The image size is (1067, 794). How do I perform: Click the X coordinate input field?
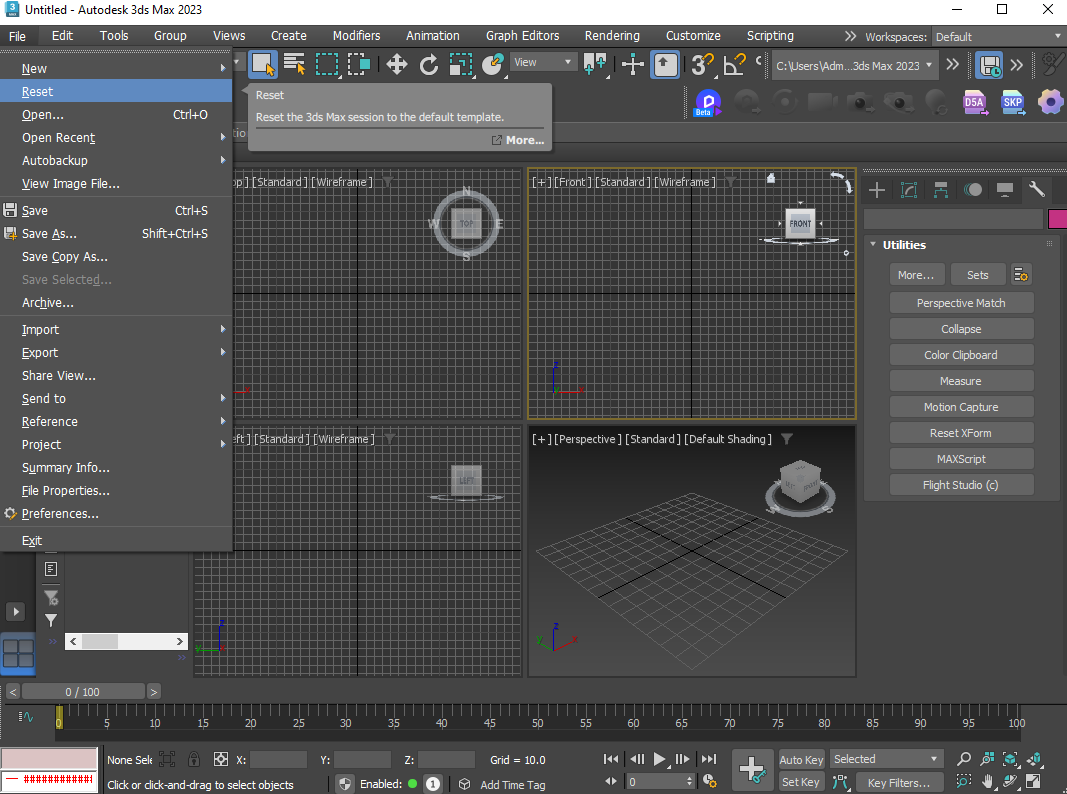278,760
